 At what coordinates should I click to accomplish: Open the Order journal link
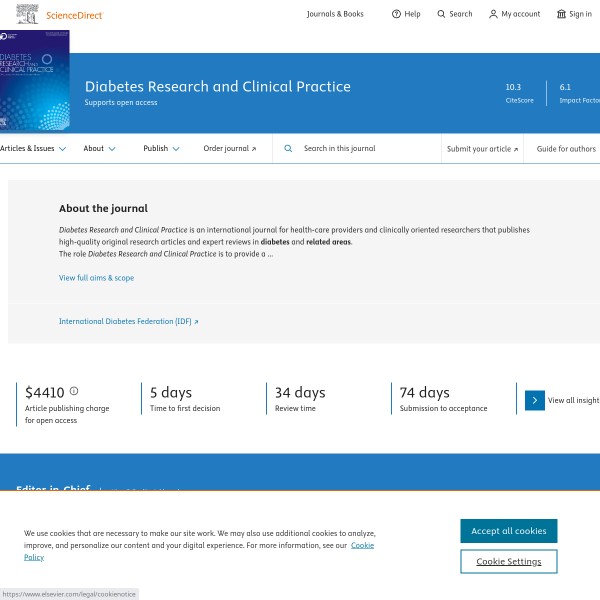tap(229, 148)
